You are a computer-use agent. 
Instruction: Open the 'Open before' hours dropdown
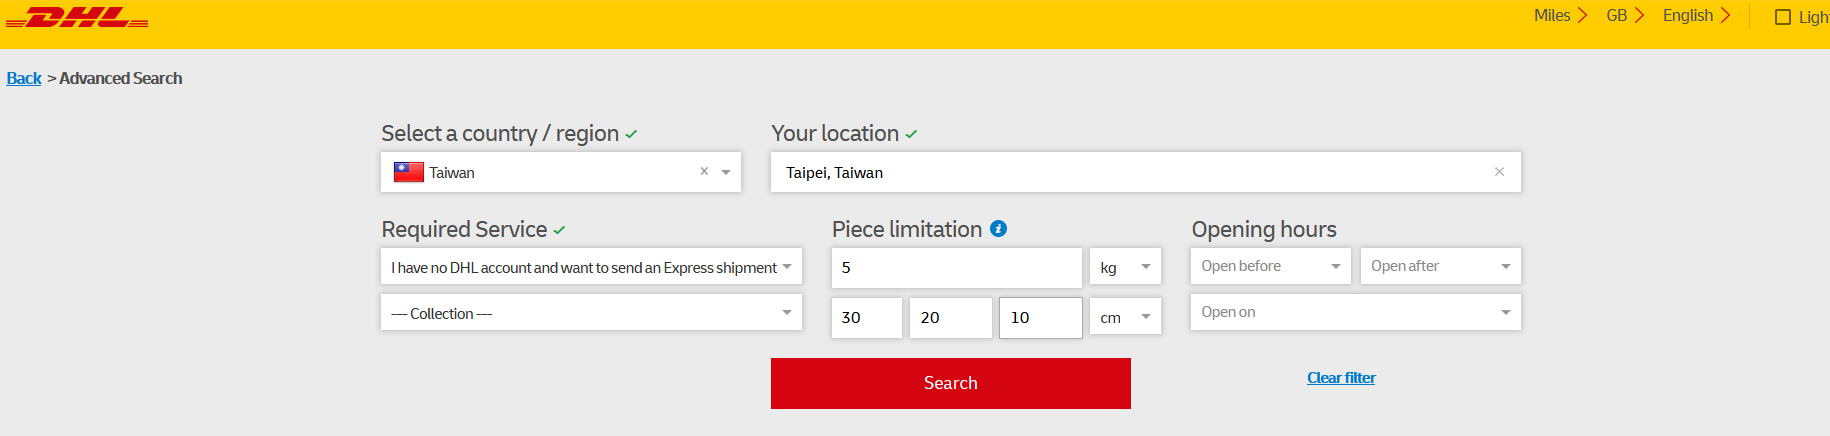(x=1270, y=266)
